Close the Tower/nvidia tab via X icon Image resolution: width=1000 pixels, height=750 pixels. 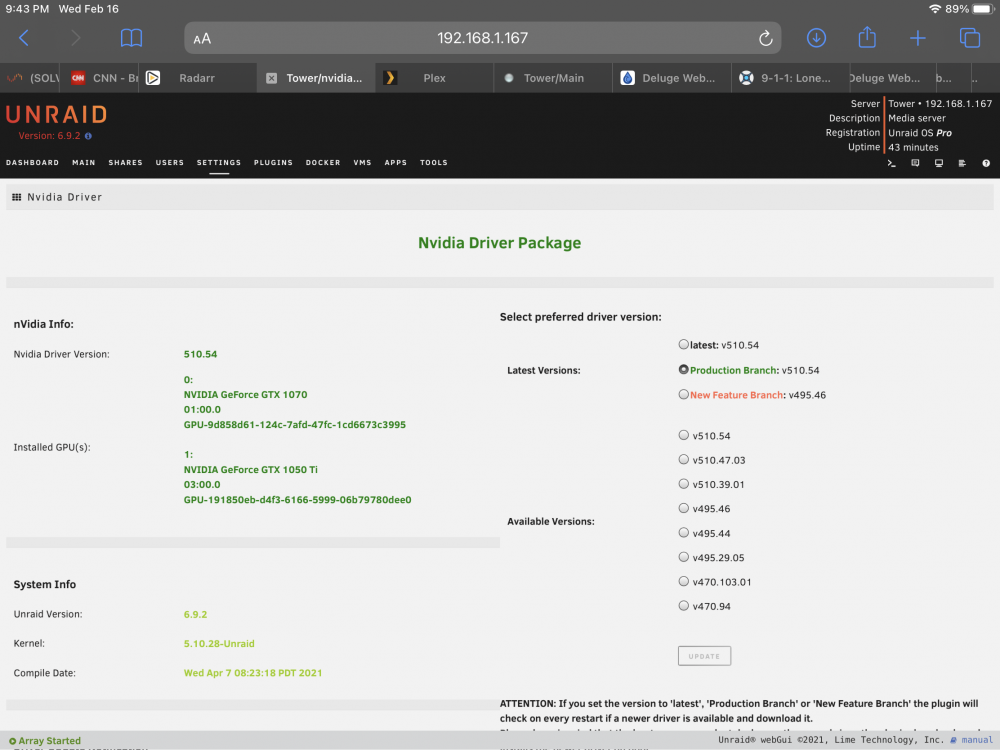click(x=271, y=78)
